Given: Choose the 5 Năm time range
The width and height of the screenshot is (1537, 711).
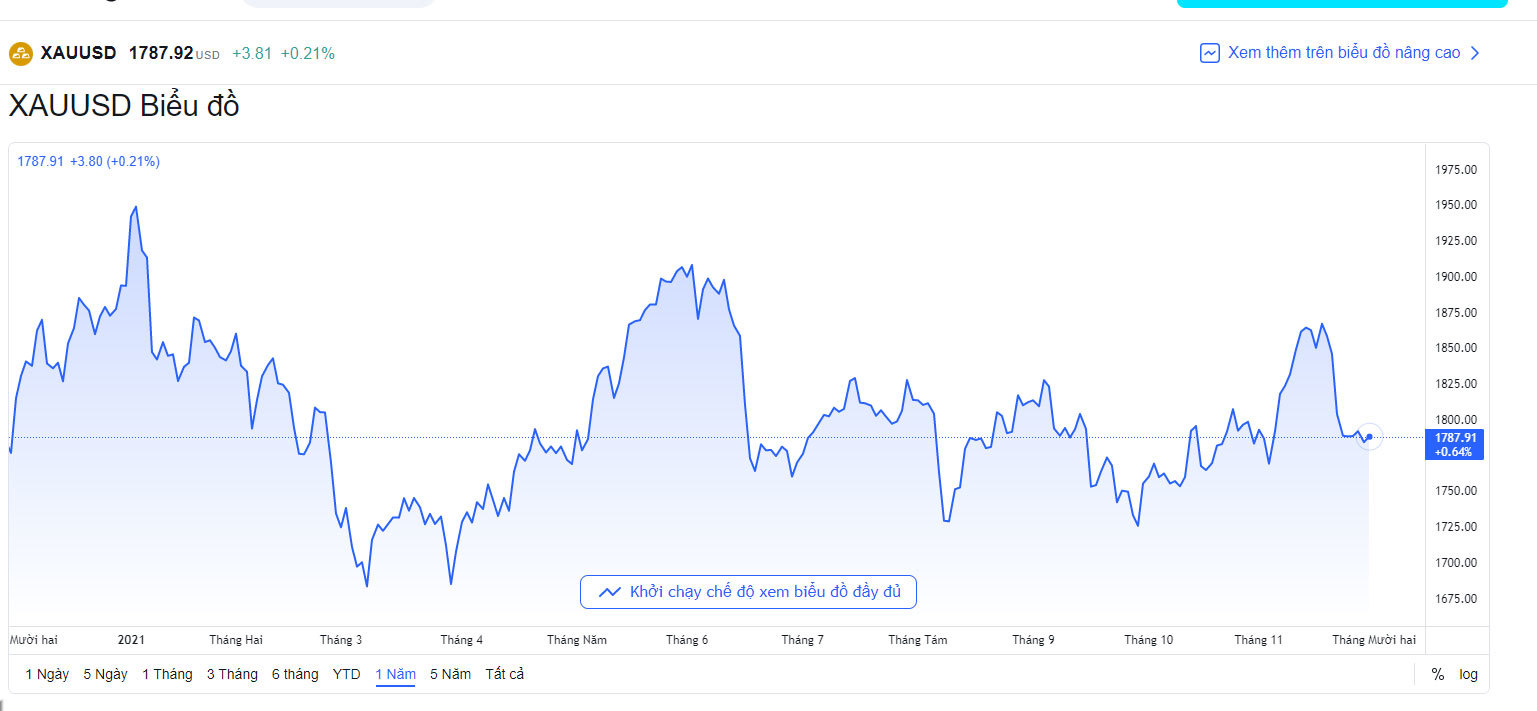Looking at the screenshot, I should pyautogui.click(x=450, y=674).
